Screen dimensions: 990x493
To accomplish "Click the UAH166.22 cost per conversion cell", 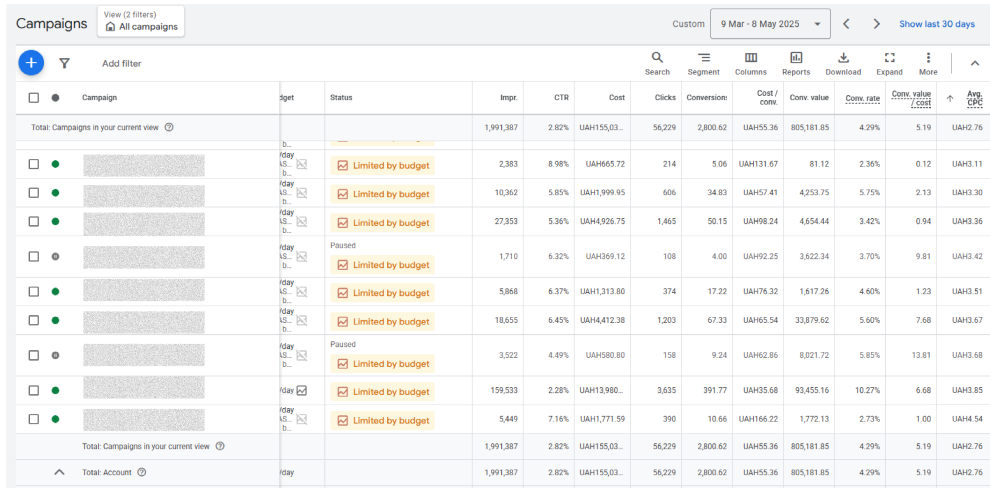I will click(x=758, y=419).
